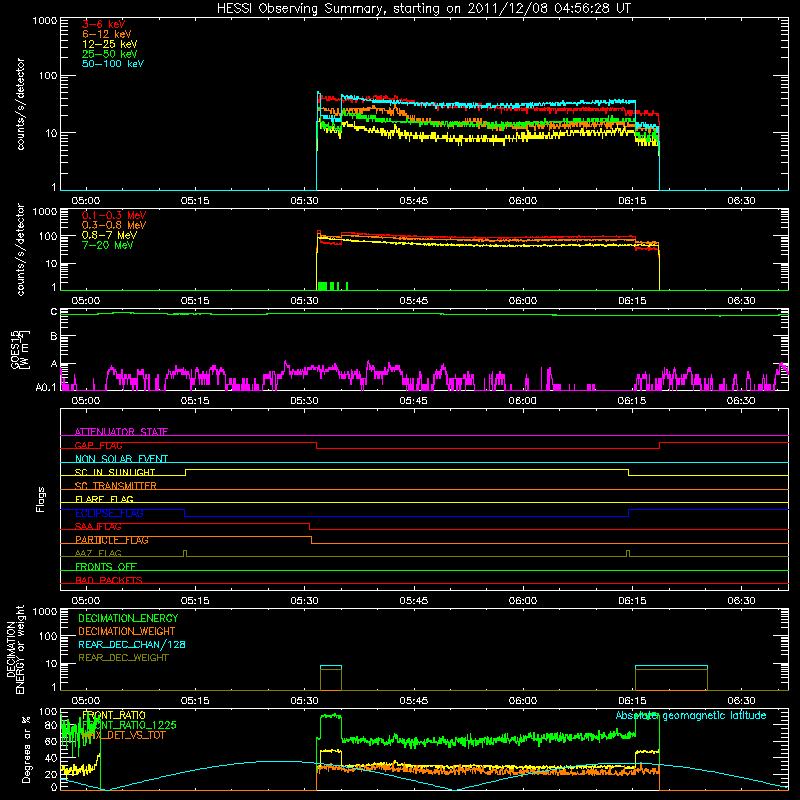Click the 05:00 tick under the MeV plot
This screenshot has height=800, width=800.
[x=86, y=301]
